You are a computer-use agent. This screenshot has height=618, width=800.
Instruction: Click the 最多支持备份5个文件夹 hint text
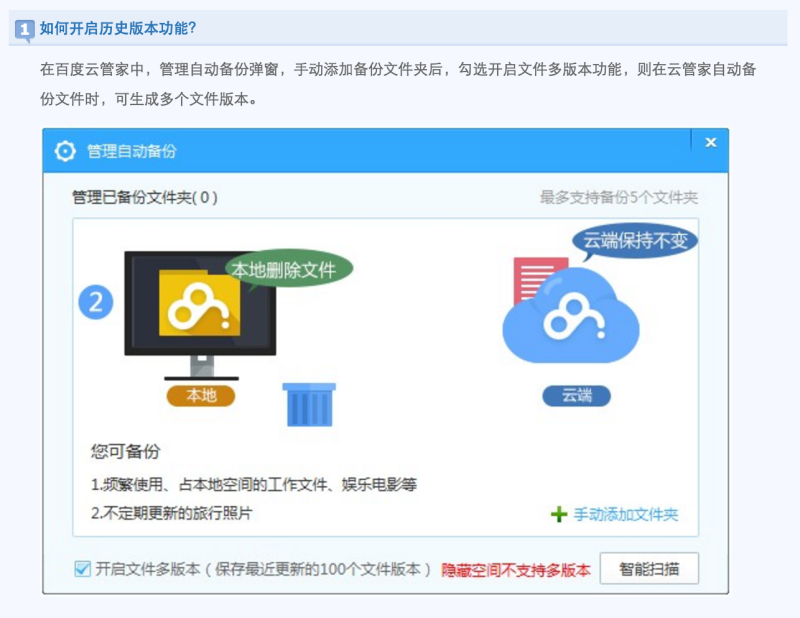pyautogui.click(x=618, y=197)
